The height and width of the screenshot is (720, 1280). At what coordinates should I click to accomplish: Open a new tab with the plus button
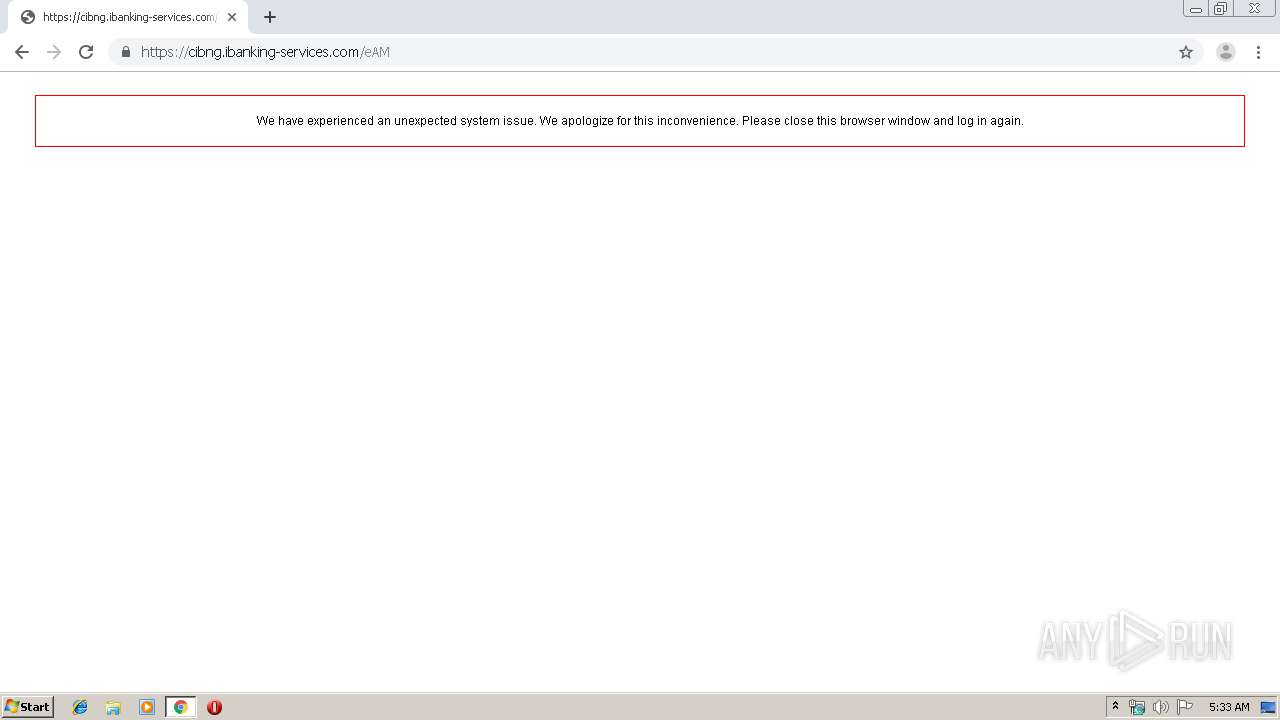270,17
